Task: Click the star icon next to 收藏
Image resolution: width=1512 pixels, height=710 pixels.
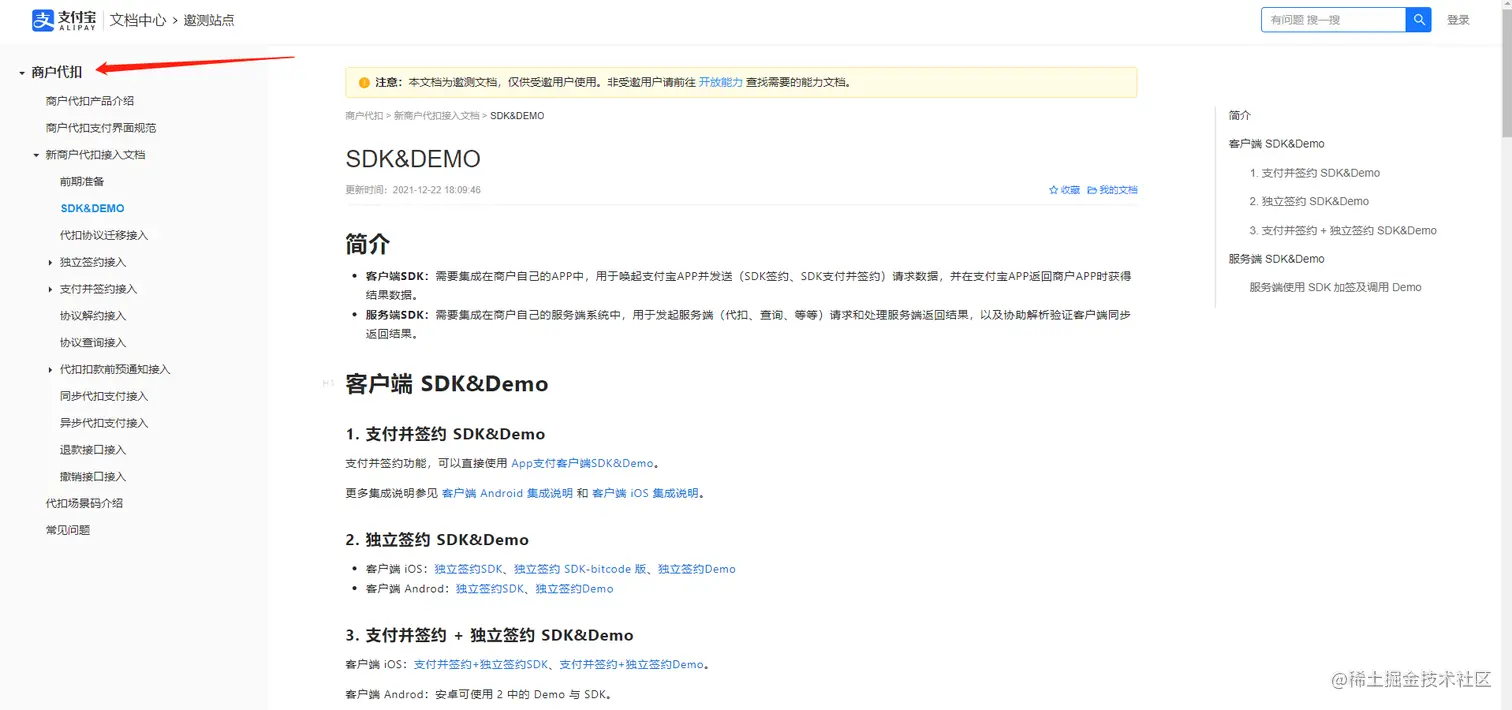Action: (x=1053, y=190)
